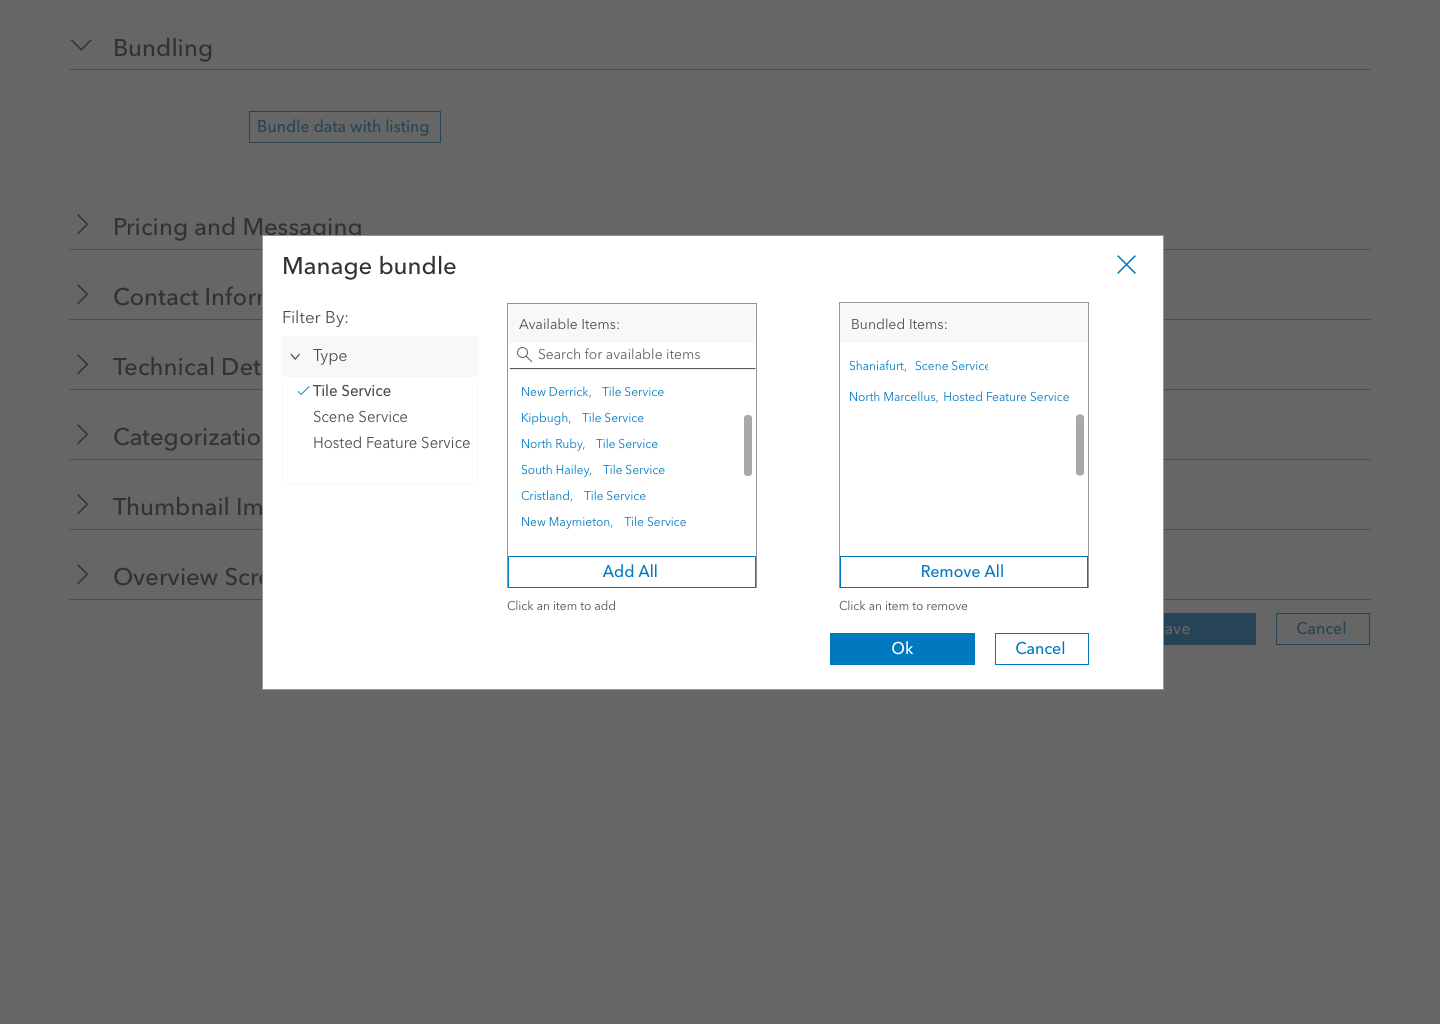Select the Hosted Feature Service filter

(391, 443)
